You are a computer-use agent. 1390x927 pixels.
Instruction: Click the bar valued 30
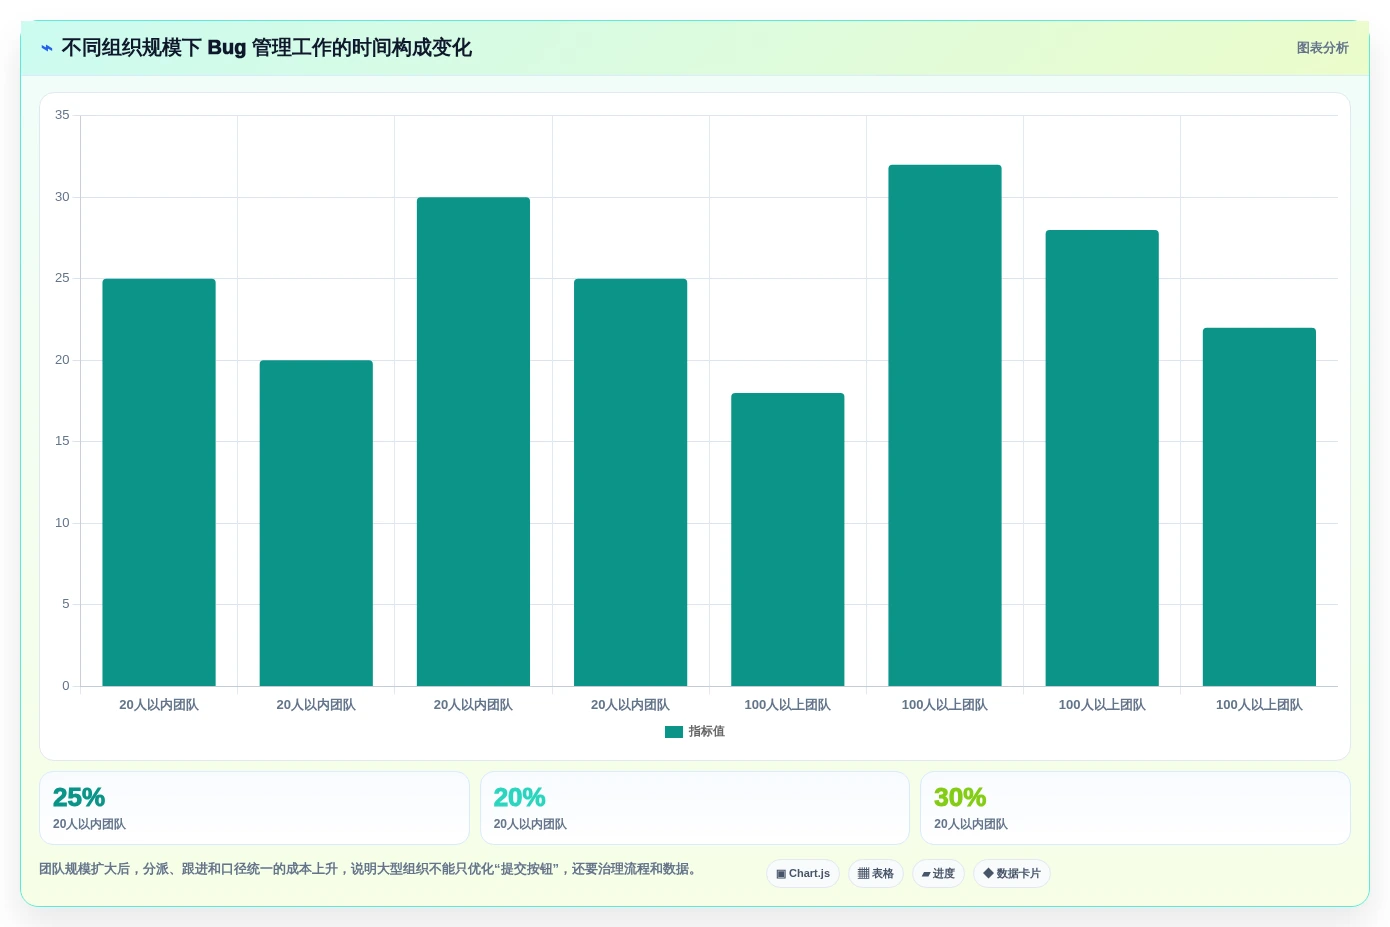click(473, 441)
